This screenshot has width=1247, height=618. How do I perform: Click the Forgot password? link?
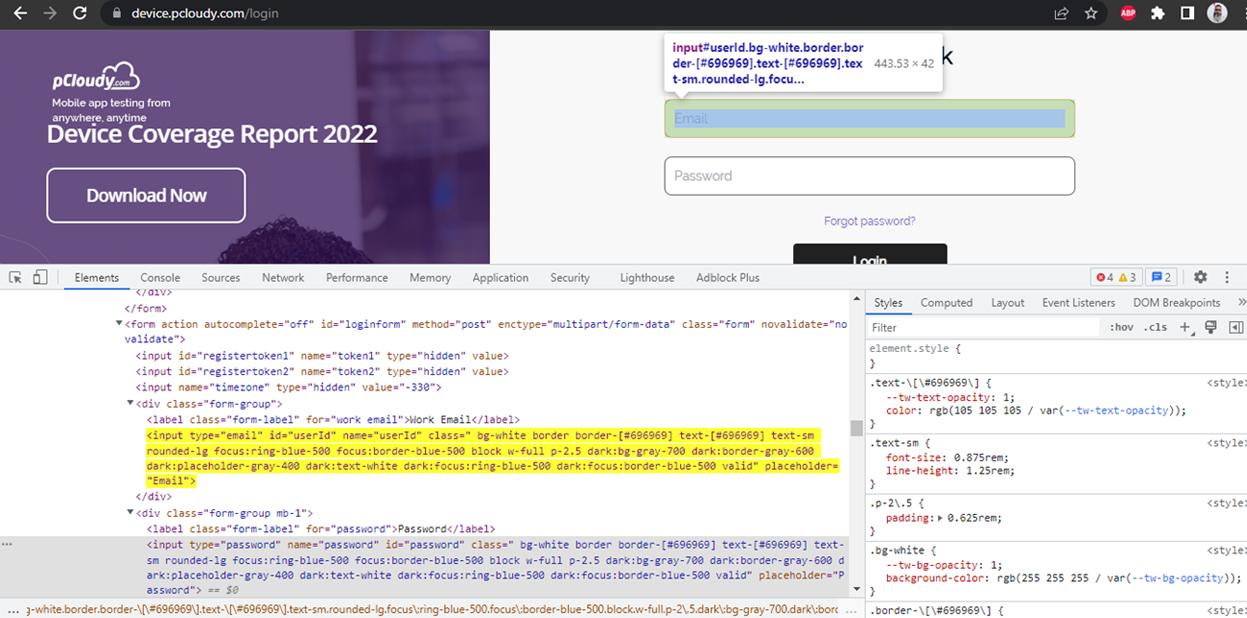click(x=869, y=221)
